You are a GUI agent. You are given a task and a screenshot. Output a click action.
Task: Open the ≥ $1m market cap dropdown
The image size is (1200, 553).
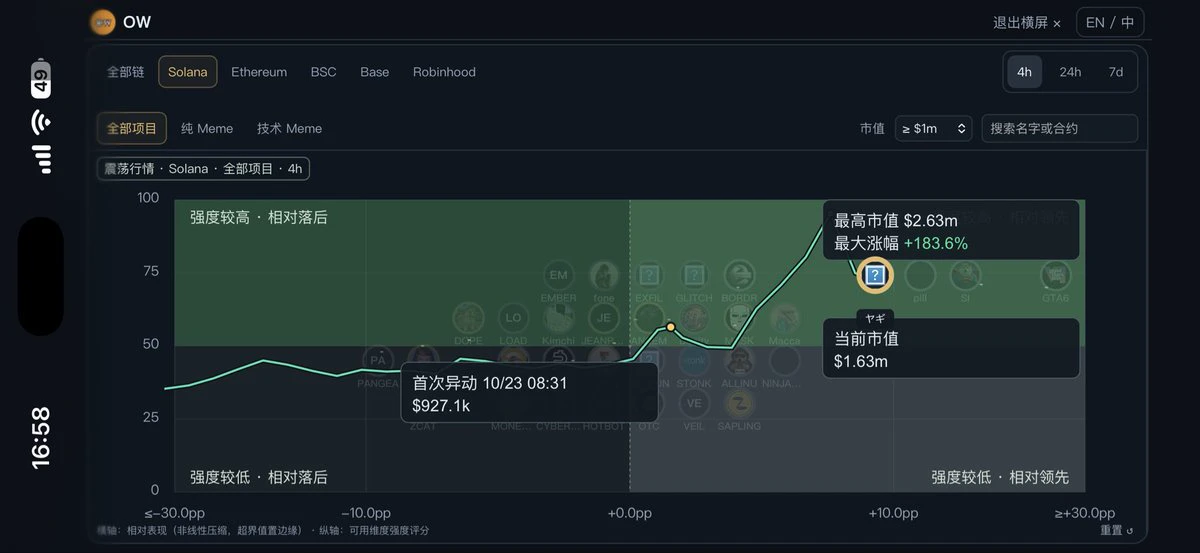point(933,128)
